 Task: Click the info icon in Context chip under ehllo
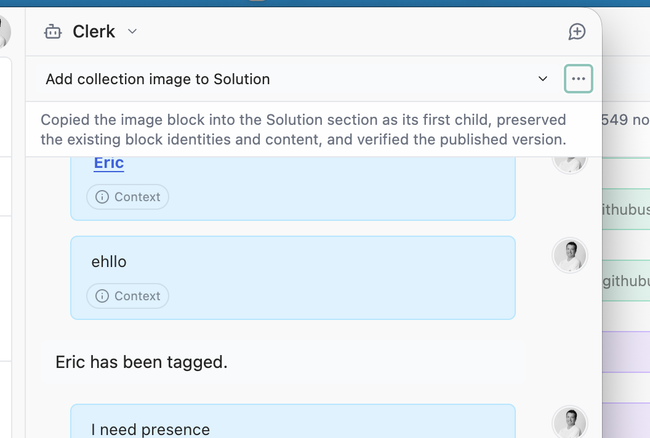tap(102, 296)
